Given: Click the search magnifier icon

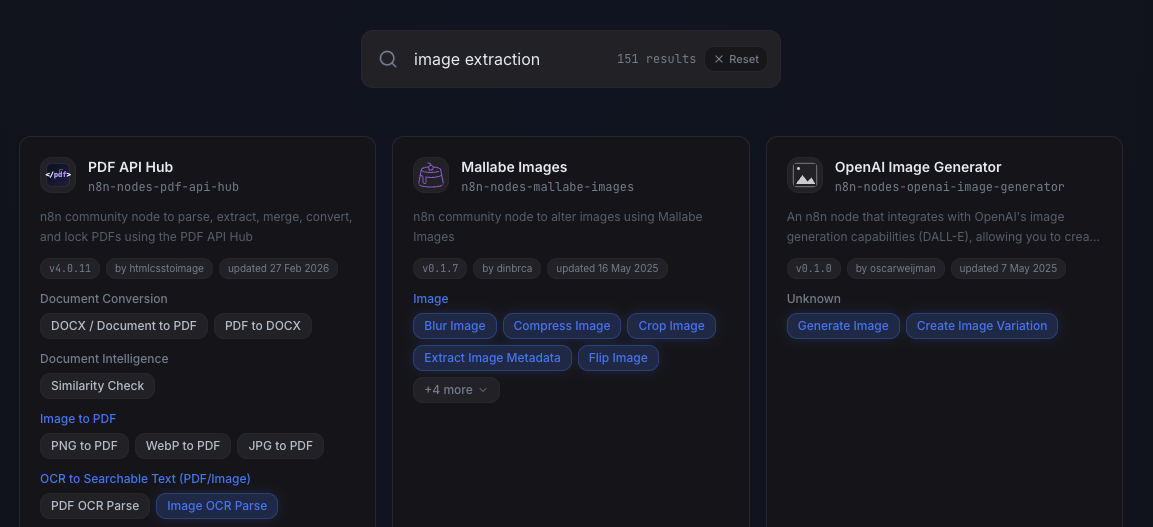Looking at the screenshot, I should point(388,59).
